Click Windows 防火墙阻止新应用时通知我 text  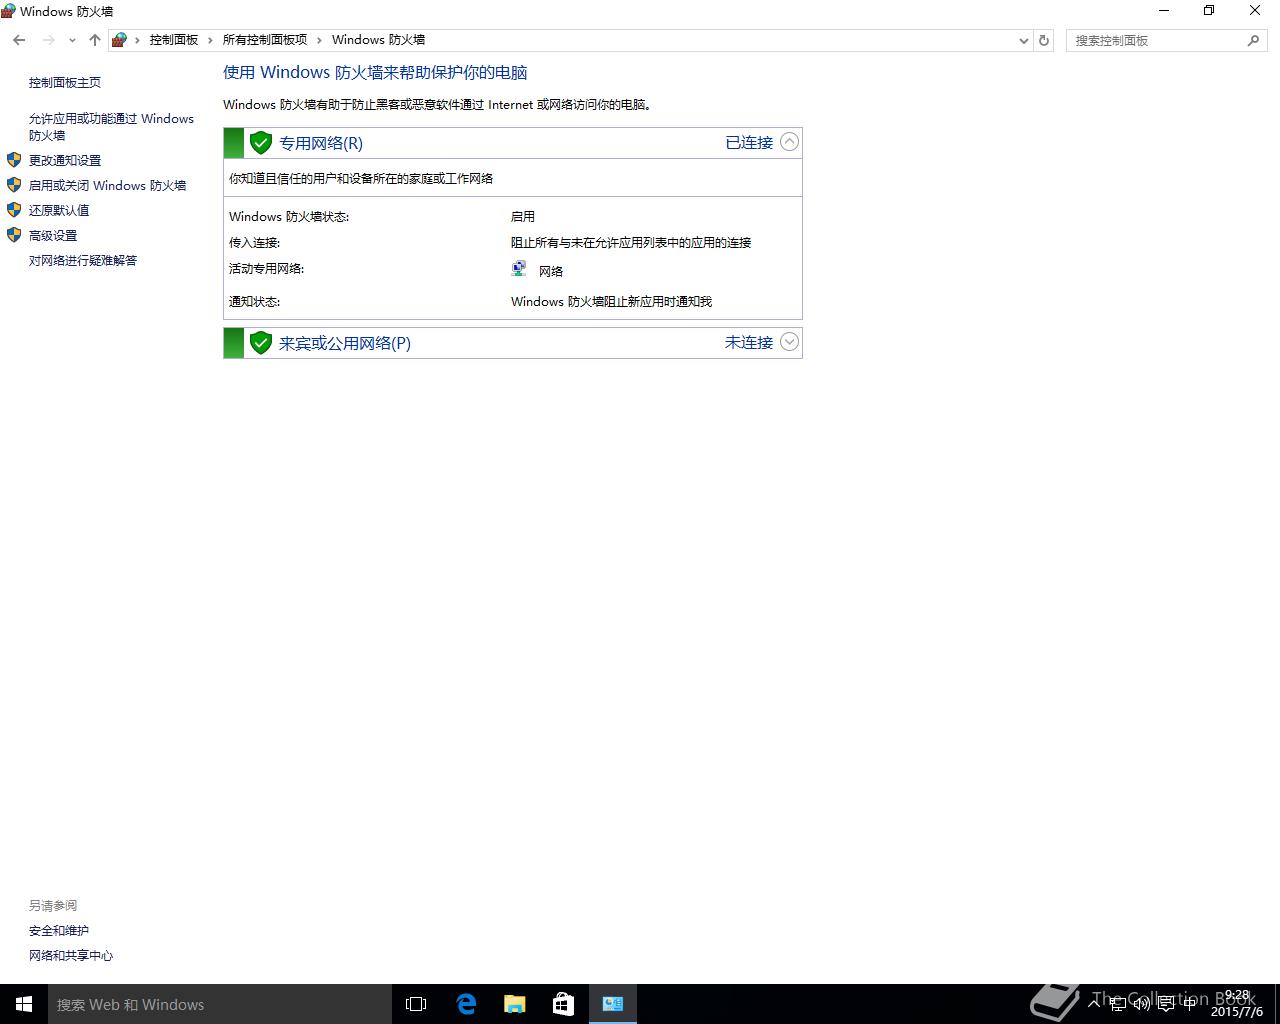pyautogui.click(x=611, y=301)
